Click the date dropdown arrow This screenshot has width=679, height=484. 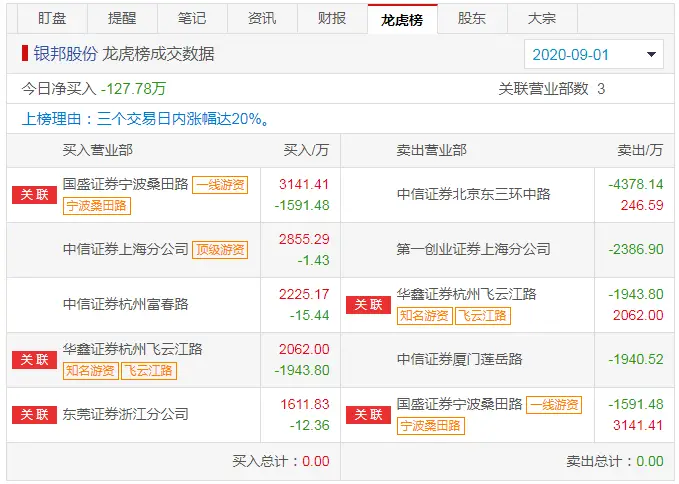(651, 55)
